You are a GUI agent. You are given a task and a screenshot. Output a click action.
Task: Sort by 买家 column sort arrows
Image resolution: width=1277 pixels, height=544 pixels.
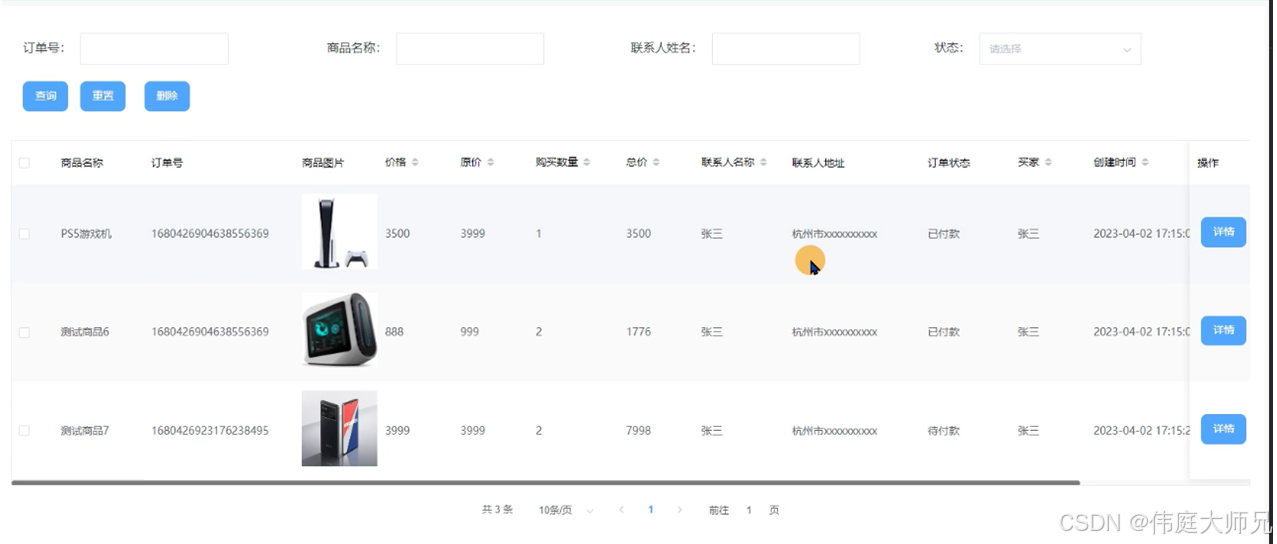[x=1048, y=162]
